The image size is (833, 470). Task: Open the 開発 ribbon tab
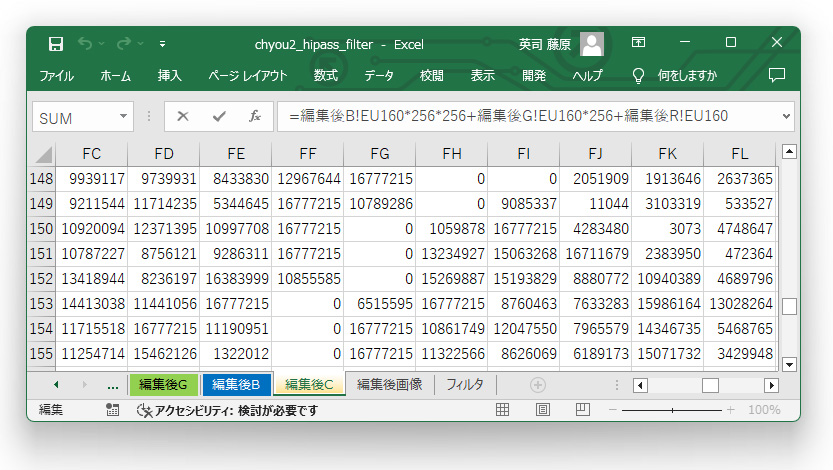[534, 75]
